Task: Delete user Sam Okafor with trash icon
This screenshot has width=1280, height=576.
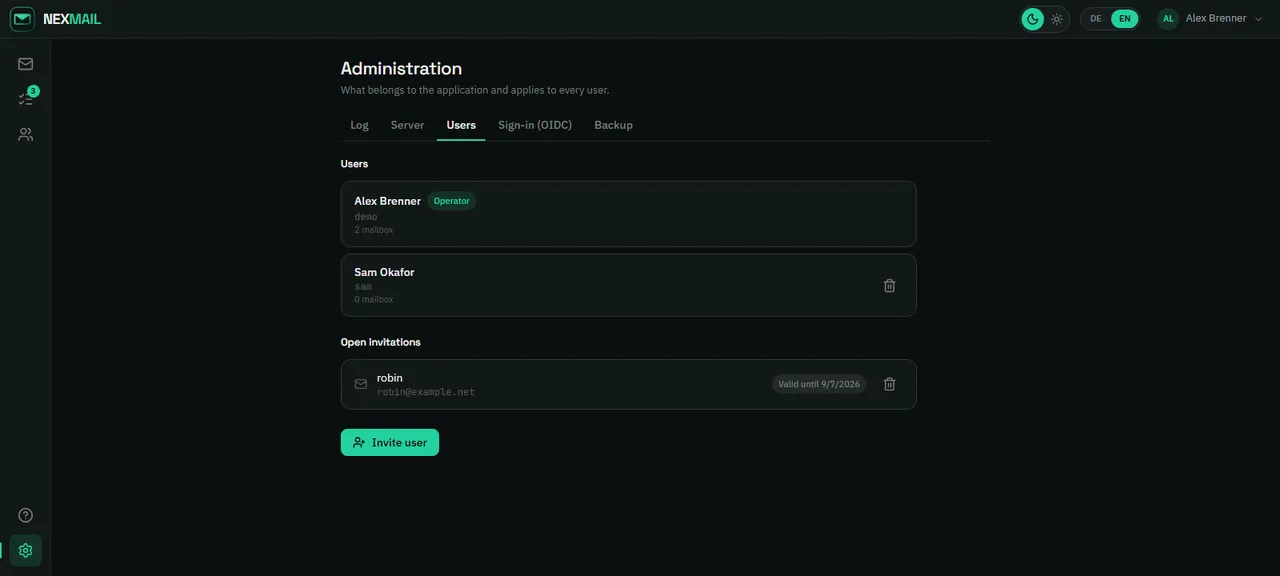Action: [890, 285]
